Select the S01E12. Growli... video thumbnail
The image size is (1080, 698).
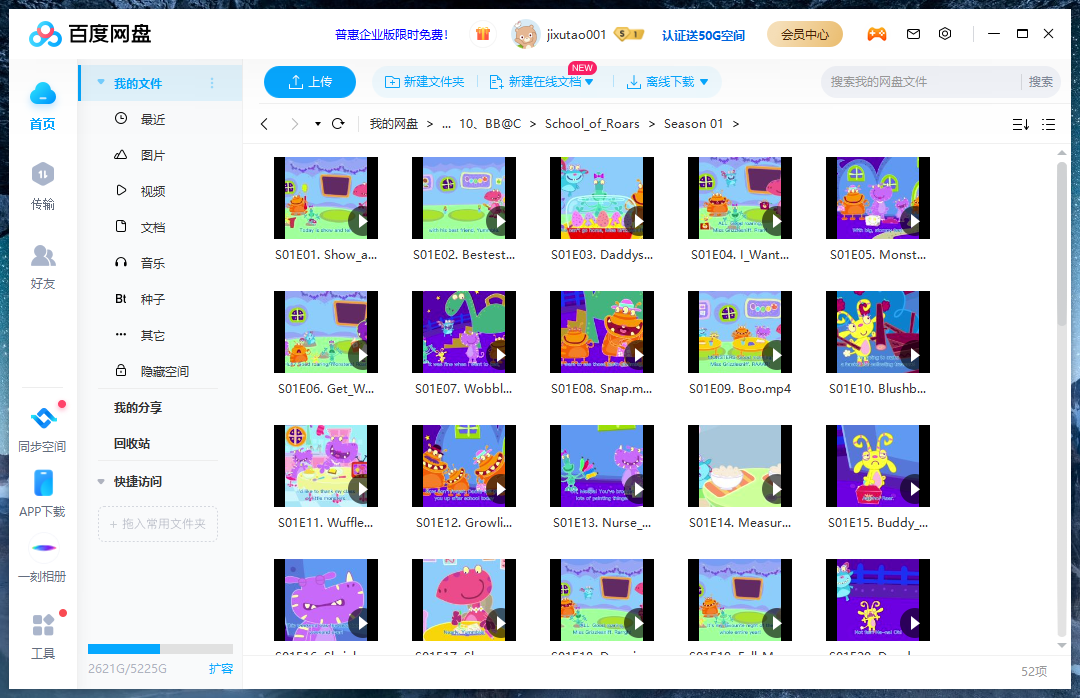point(464,466)
